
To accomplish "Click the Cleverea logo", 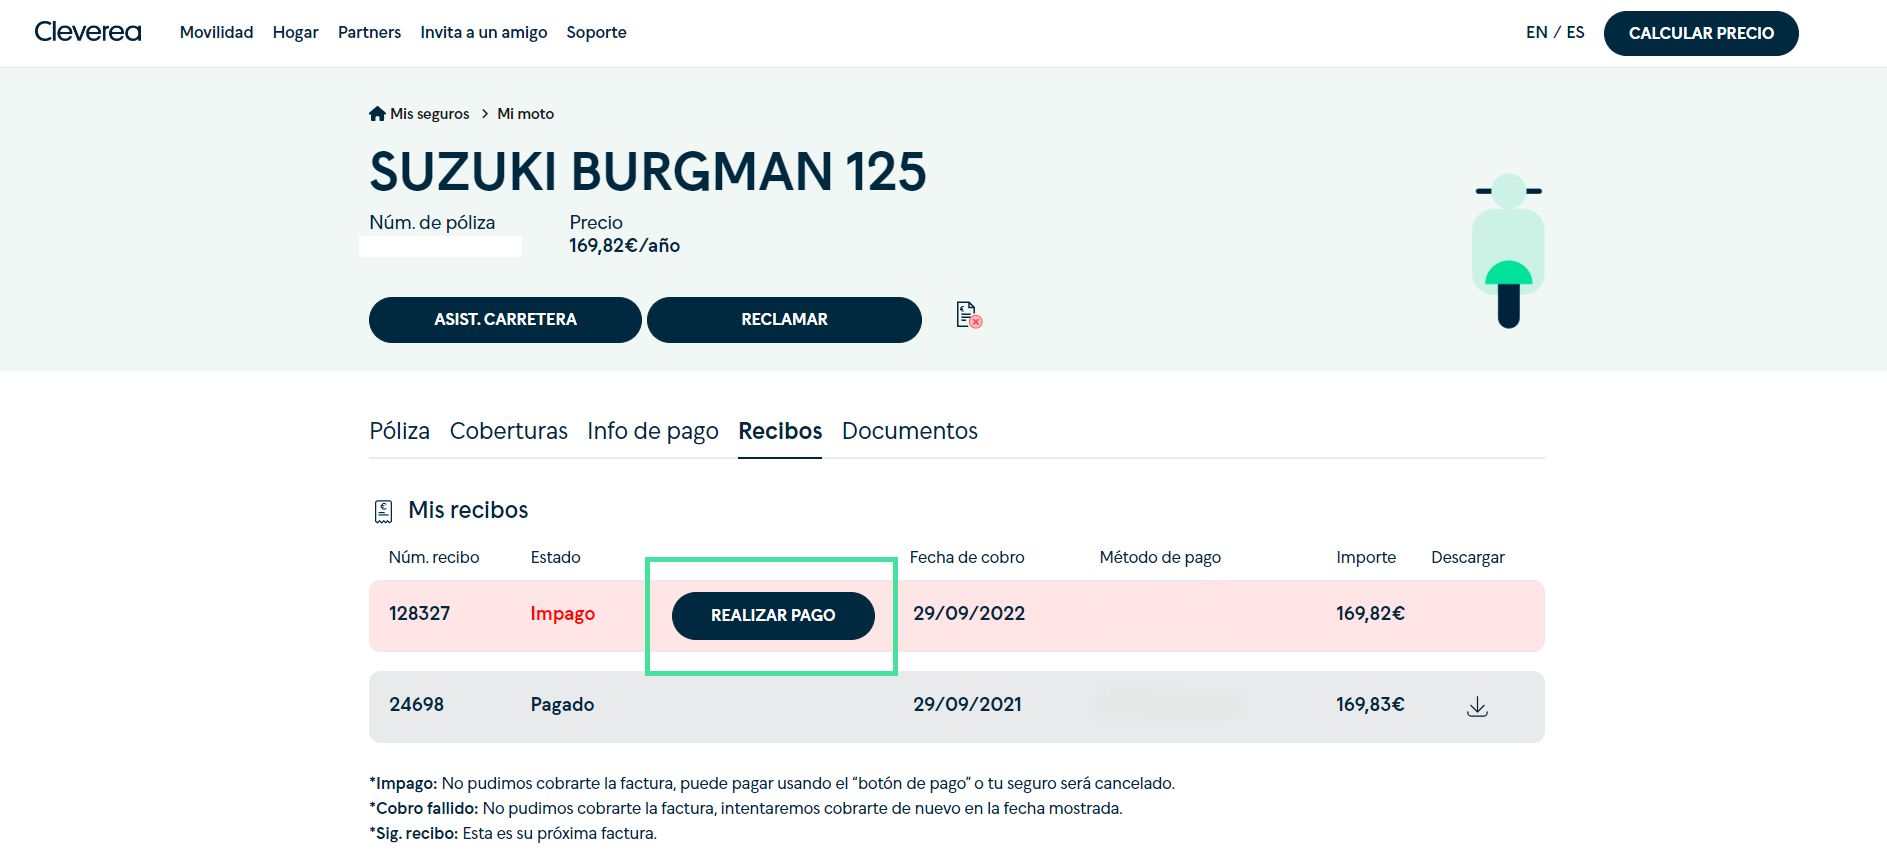I will (88, 32).
